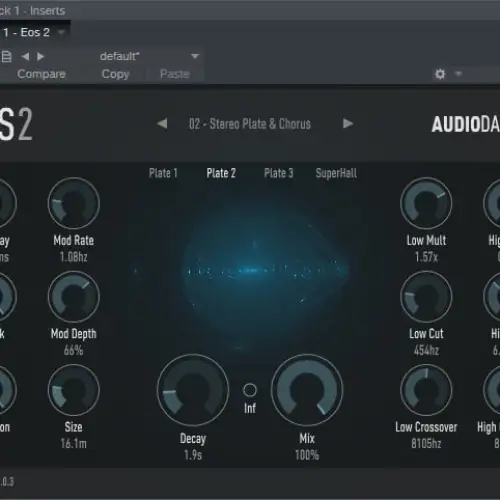
Task: Go to next host preset arrow
Action: [40, 57]
